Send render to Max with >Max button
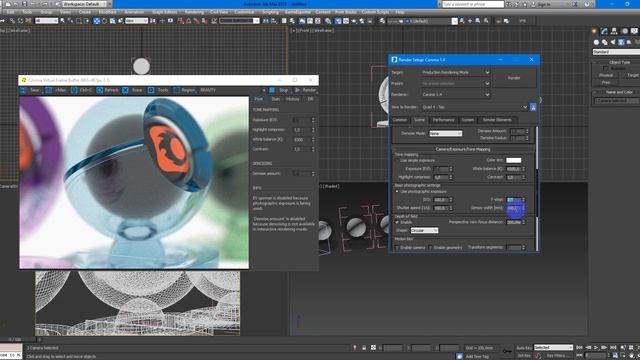The height and width of the screenshot is (360, 640). pos(56,90)
